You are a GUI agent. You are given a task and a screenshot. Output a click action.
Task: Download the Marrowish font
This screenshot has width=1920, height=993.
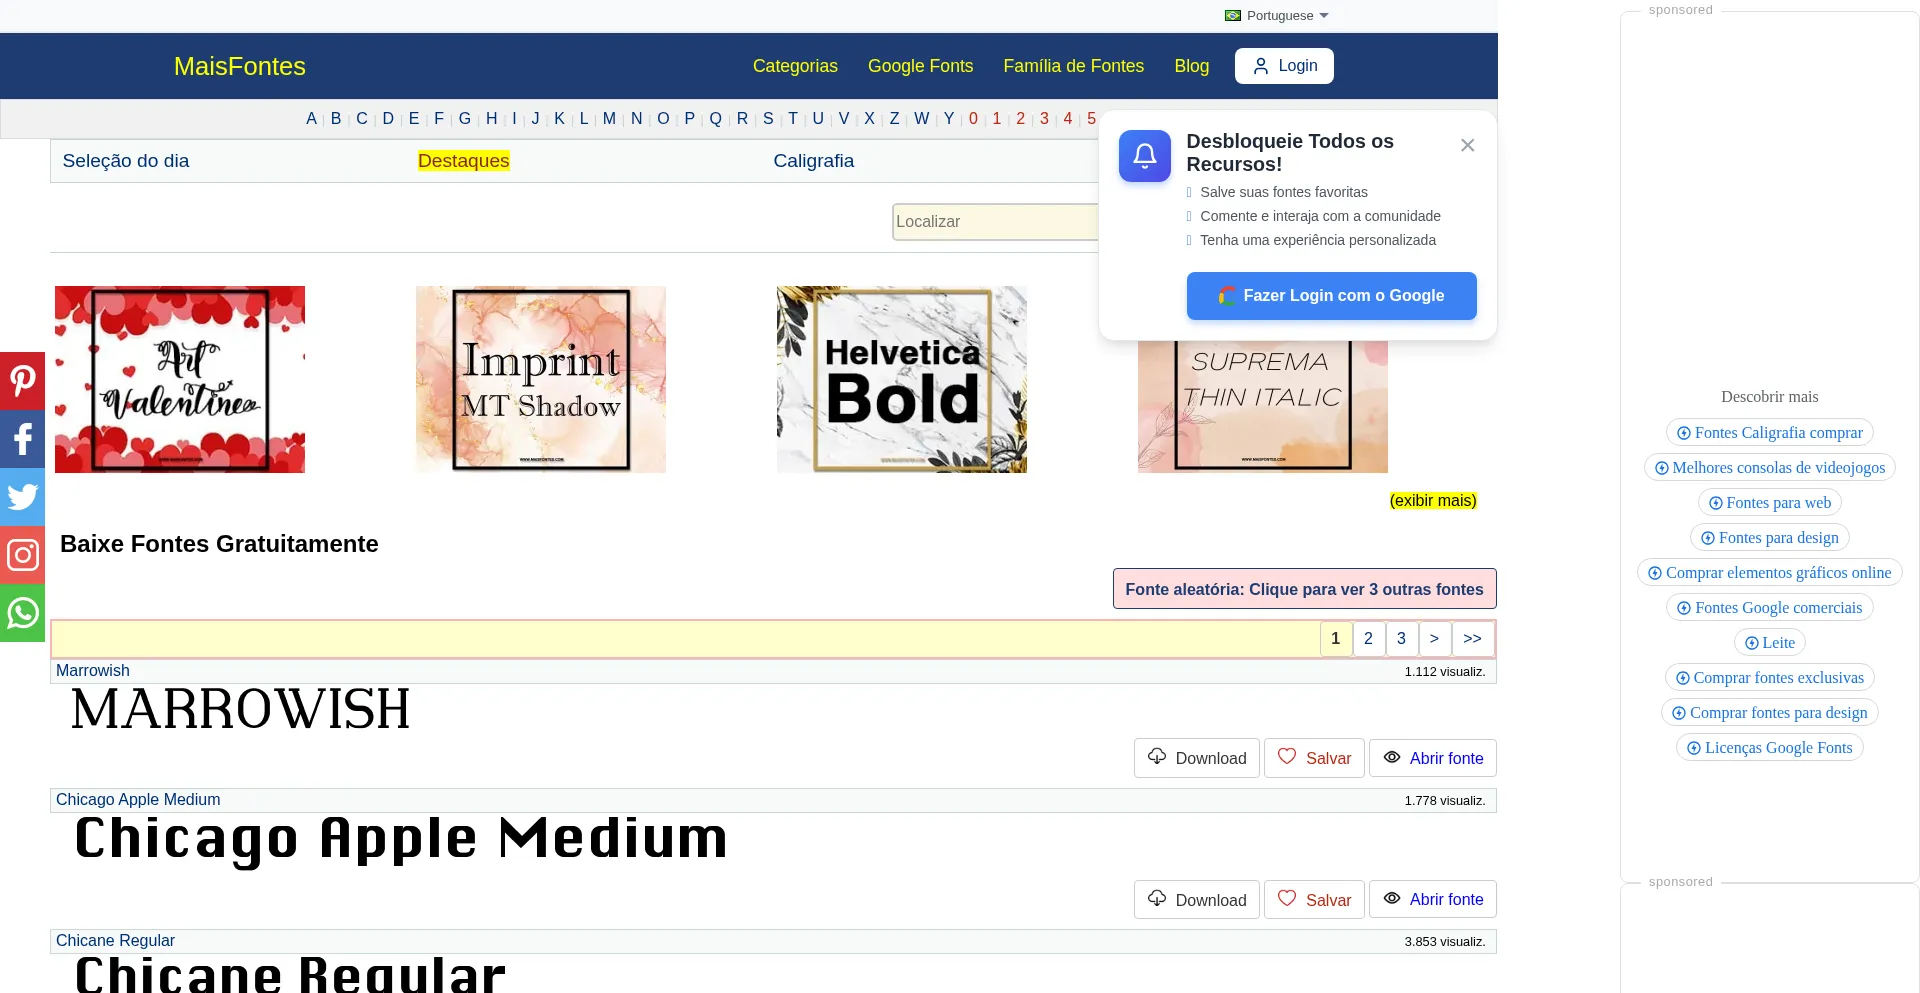[1196, 758]
